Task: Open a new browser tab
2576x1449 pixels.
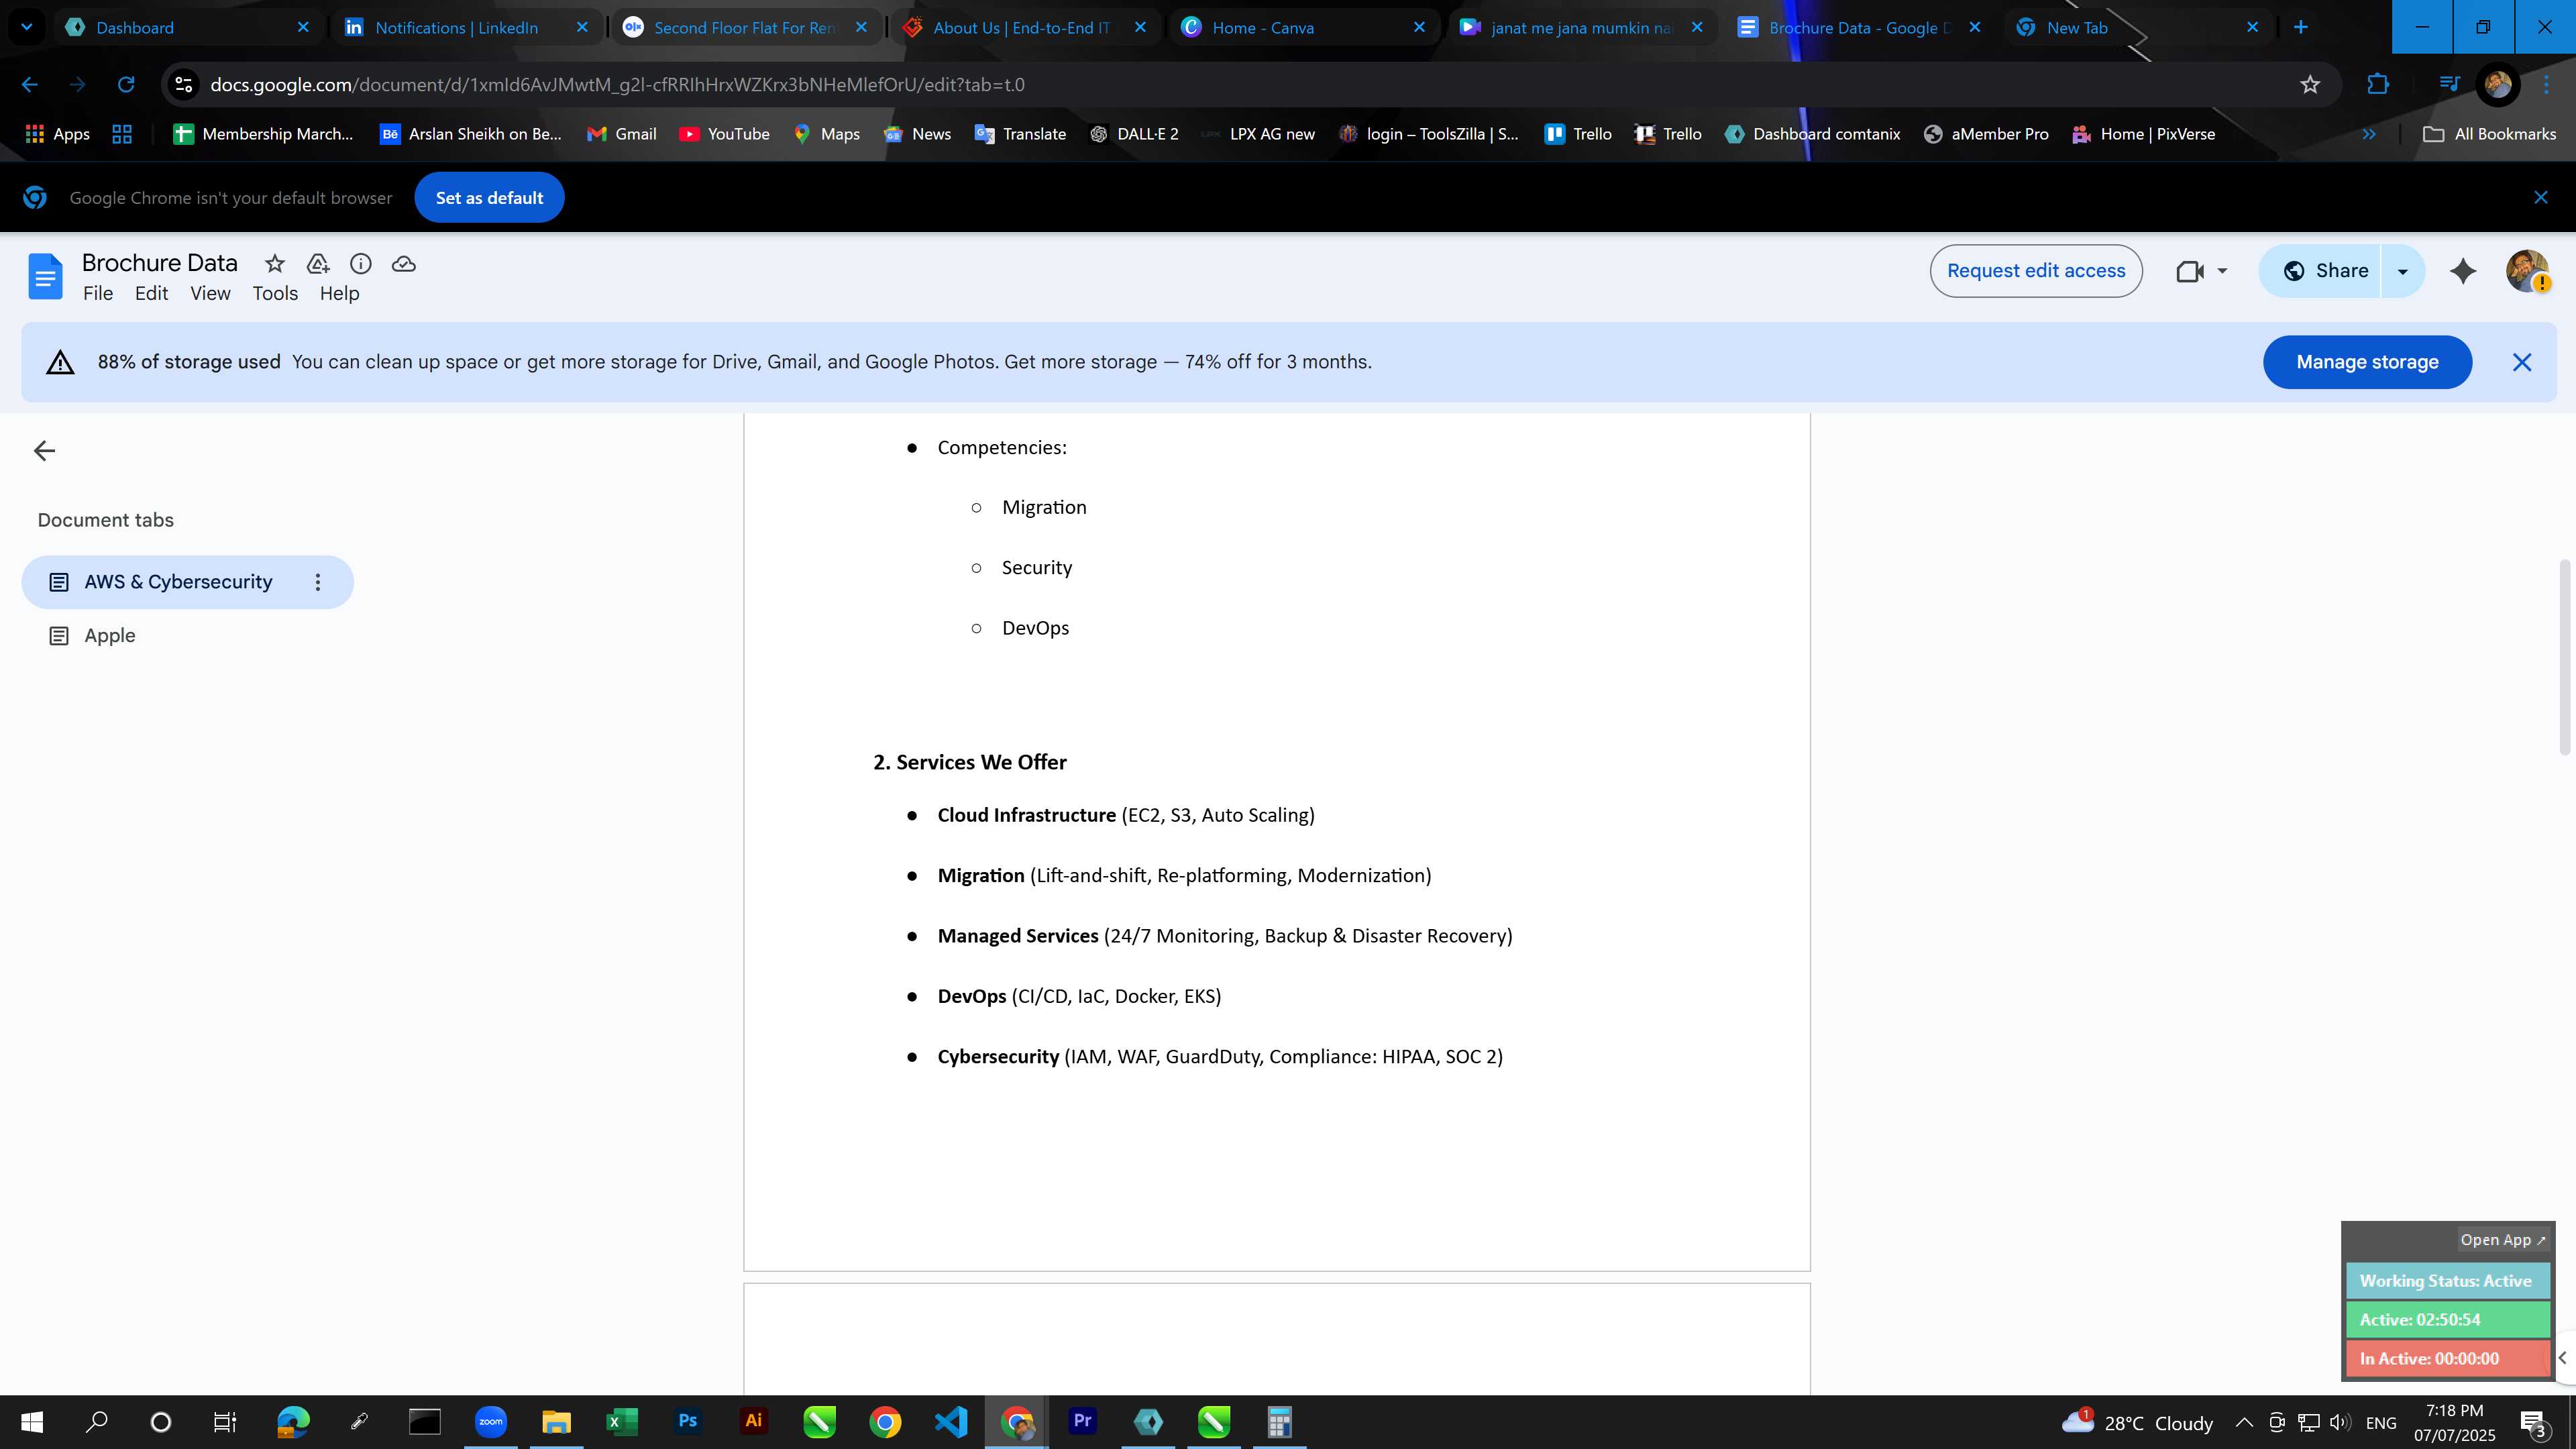Action: [2301, 27]
